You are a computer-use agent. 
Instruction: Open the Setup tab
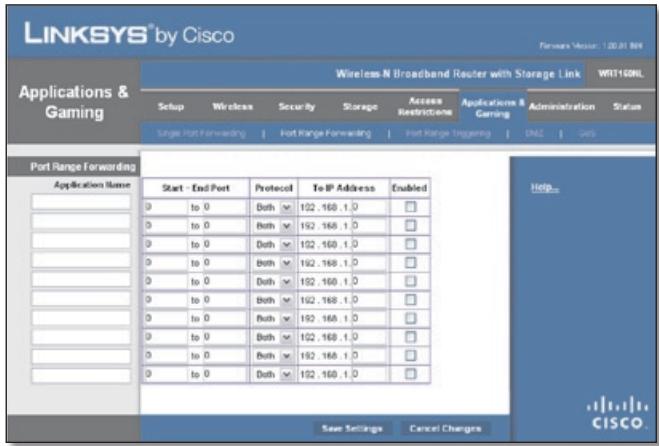pos(171,107)
